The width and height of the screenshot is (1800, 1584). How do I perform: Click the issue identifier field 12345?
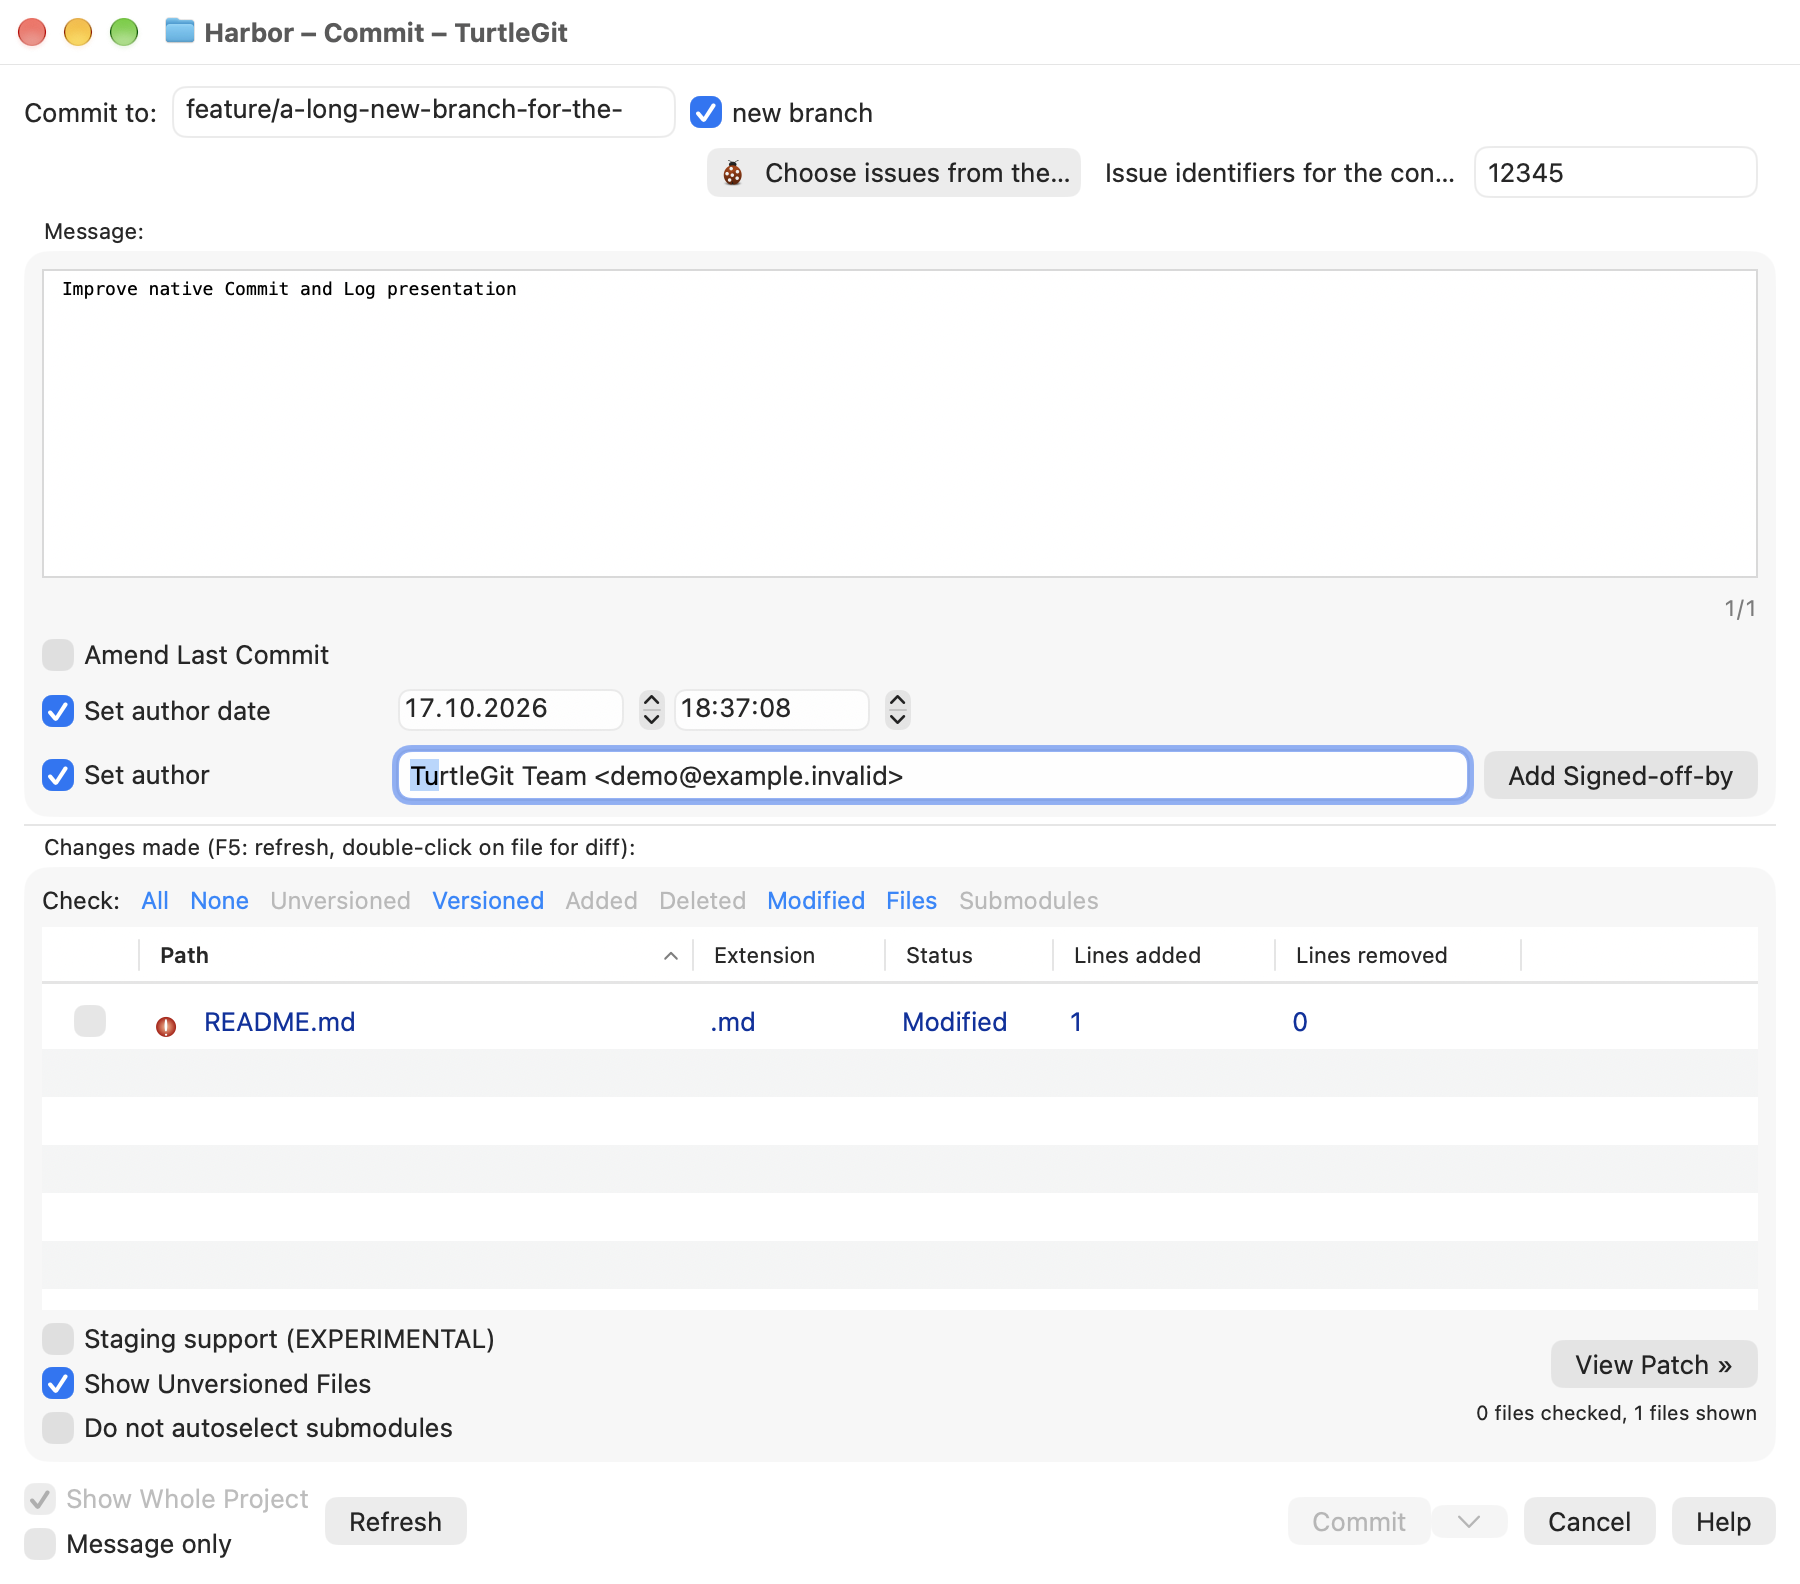click(1616, 173)
